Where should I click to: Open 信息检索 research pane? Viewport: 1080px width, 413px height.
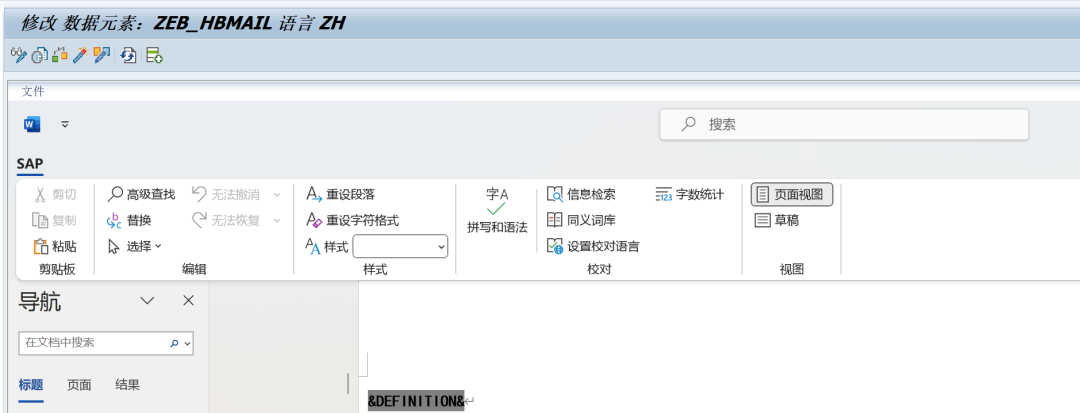[x=581, y=195]
